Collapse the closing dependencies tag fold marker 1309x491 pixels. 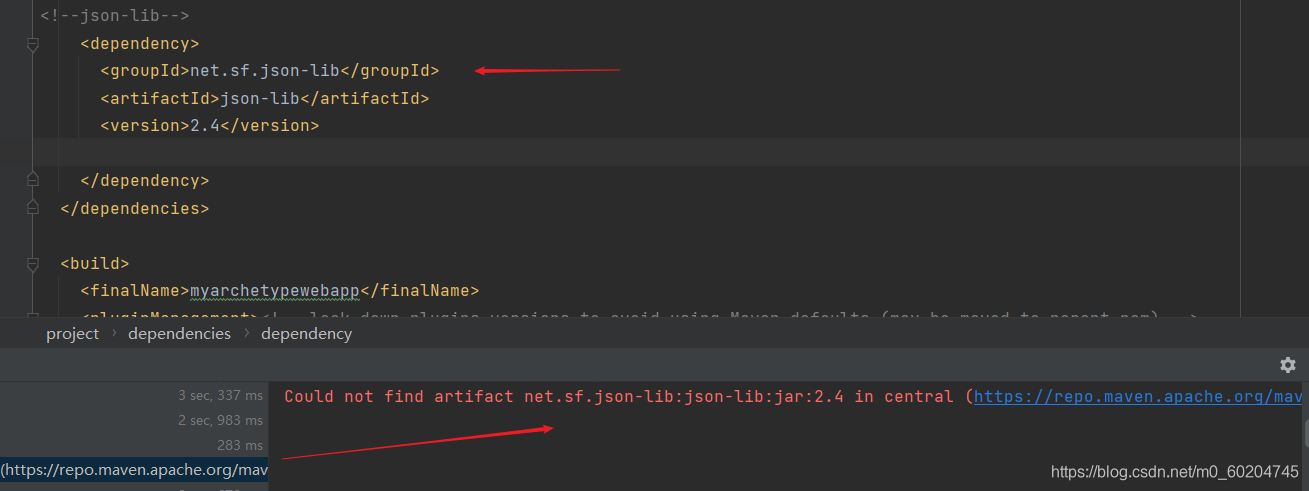point(33,209)
